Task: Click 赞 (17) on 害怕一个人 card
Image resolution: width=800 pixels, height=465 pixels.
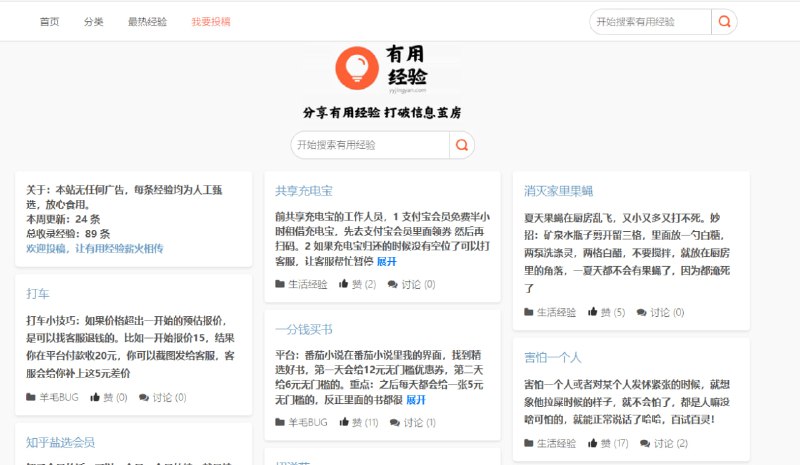Action: point(614,444)
